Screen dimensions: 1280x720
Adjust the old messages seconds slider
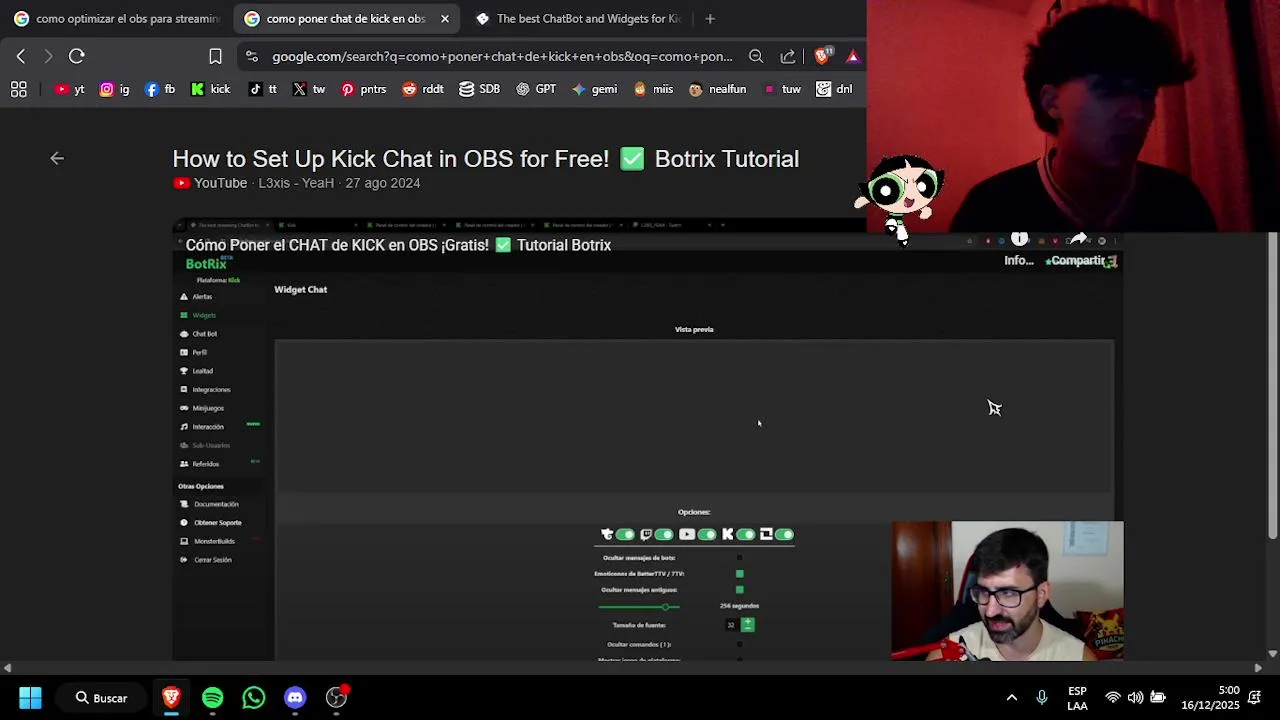point(640,606)
